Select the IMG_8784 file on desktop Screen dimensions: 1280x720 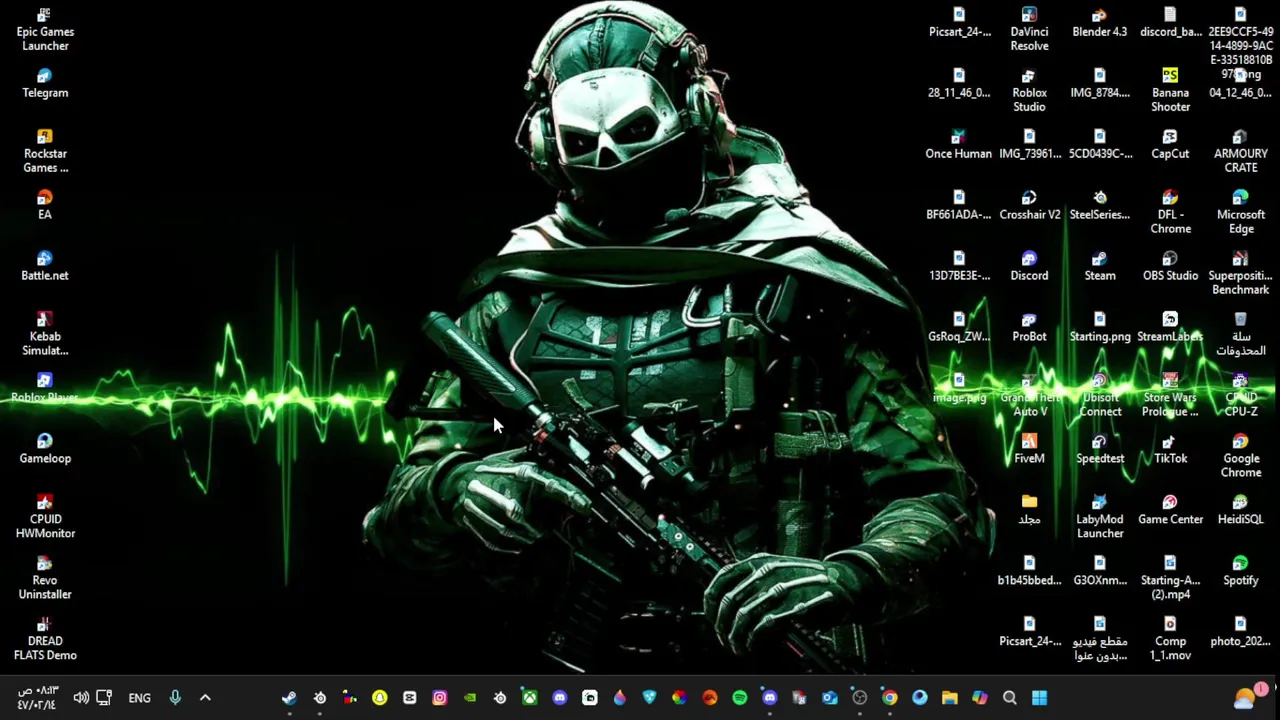pos(1100,84)
